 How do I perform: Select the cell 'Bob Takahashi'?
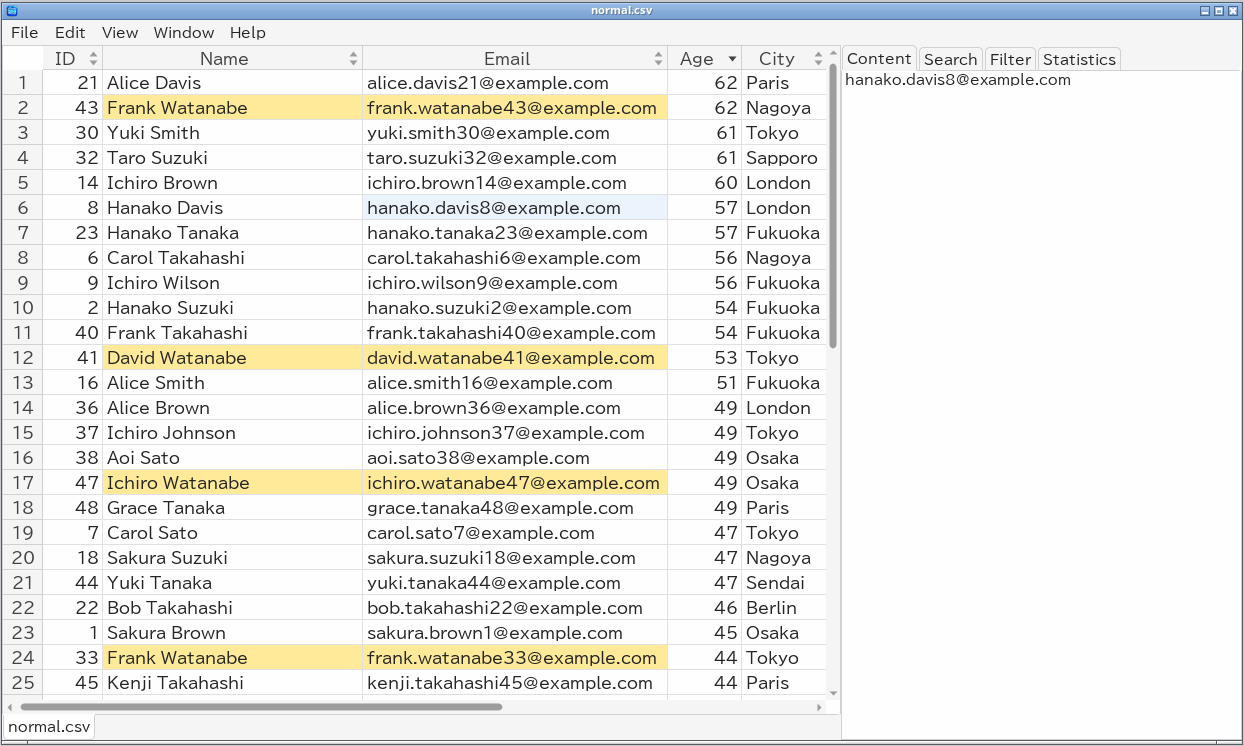pos(232,608)
